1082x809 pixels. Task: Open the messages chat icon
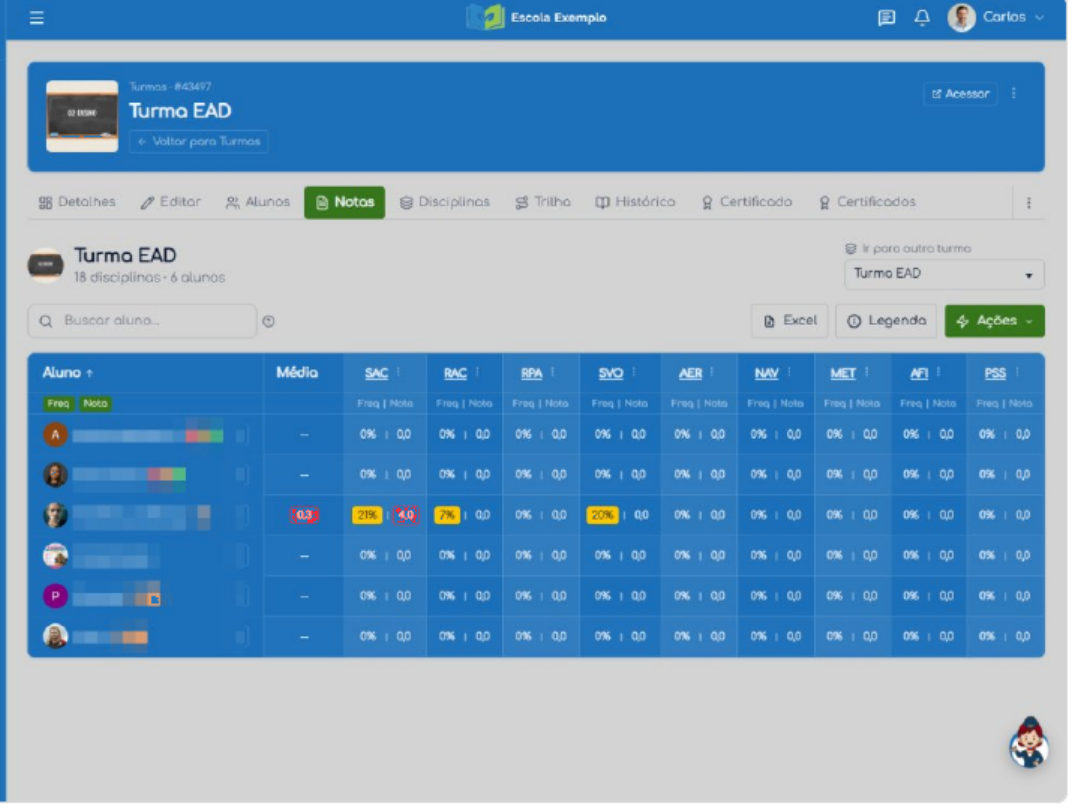(x=886, y=18)
